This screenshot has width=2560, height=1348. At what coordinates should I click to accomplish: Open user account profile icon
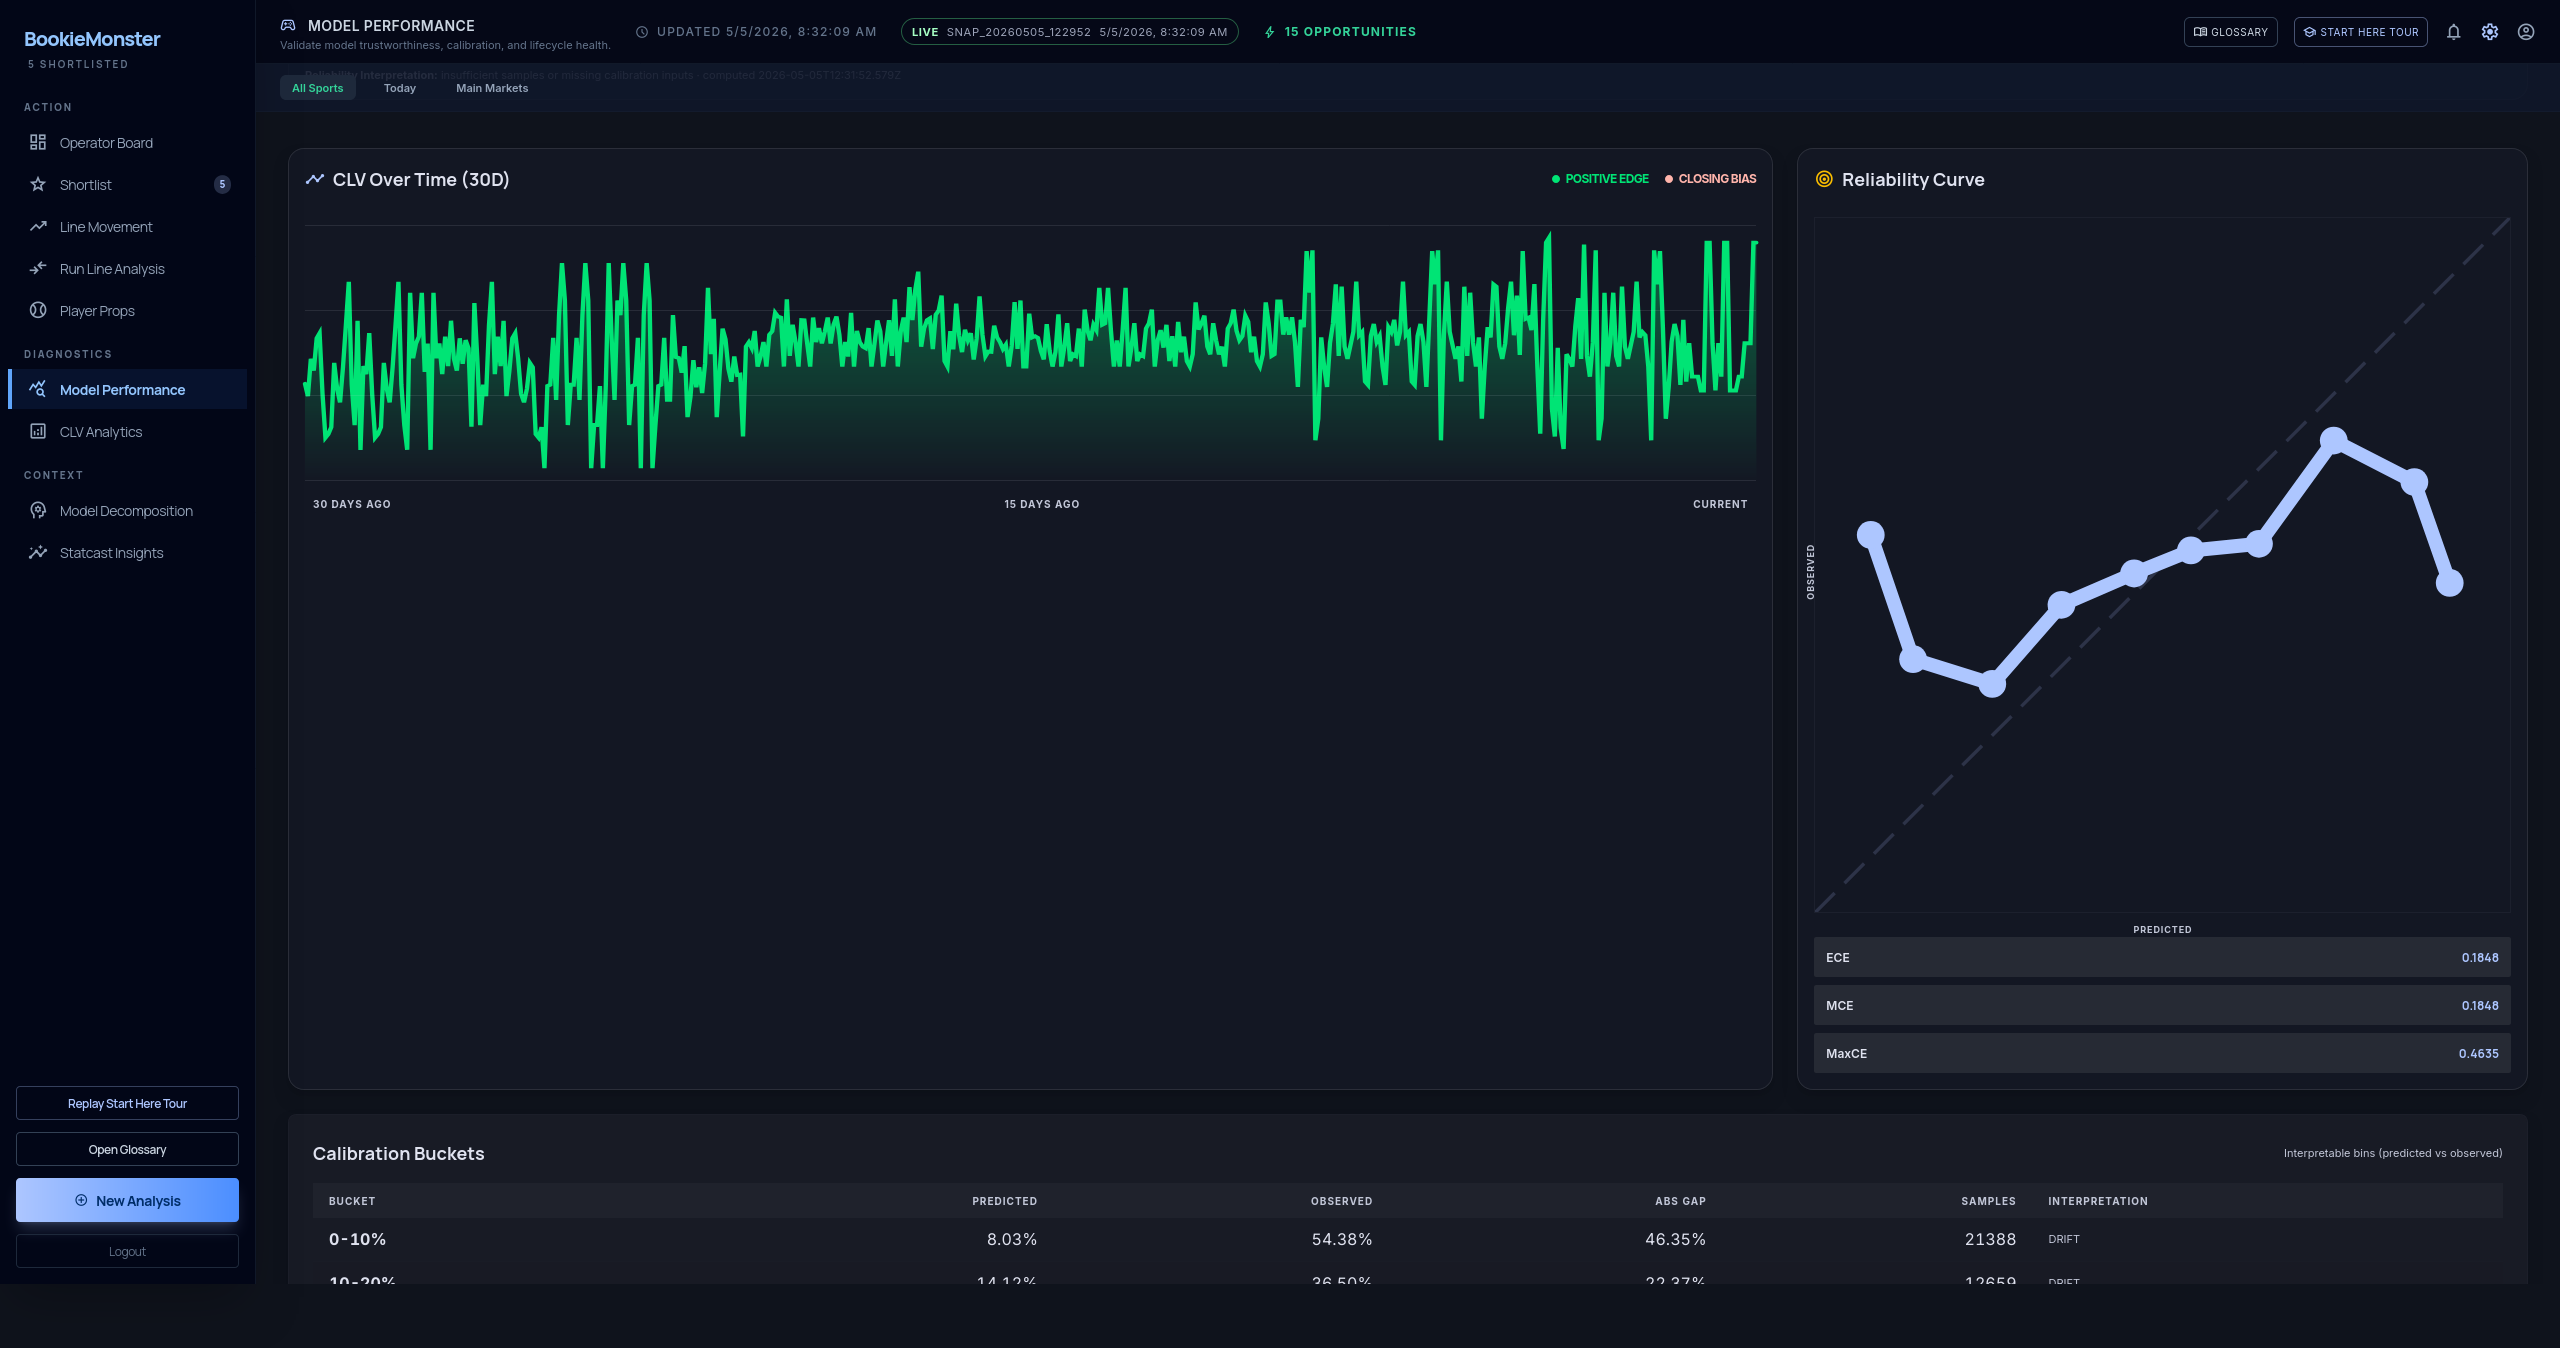point(2526,32)
